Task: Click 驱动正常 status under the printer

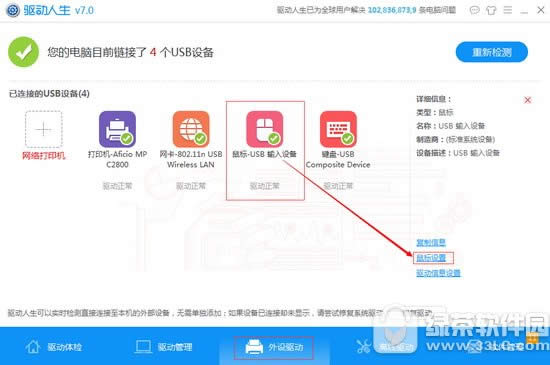Action: tap(117, 186)
